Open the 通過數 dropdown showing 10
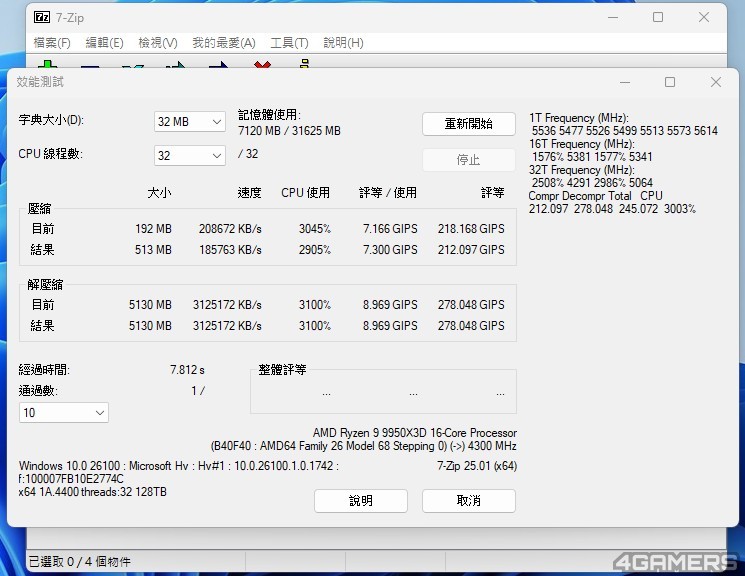This screenshot has width=745, height=576. coord(64,413)
